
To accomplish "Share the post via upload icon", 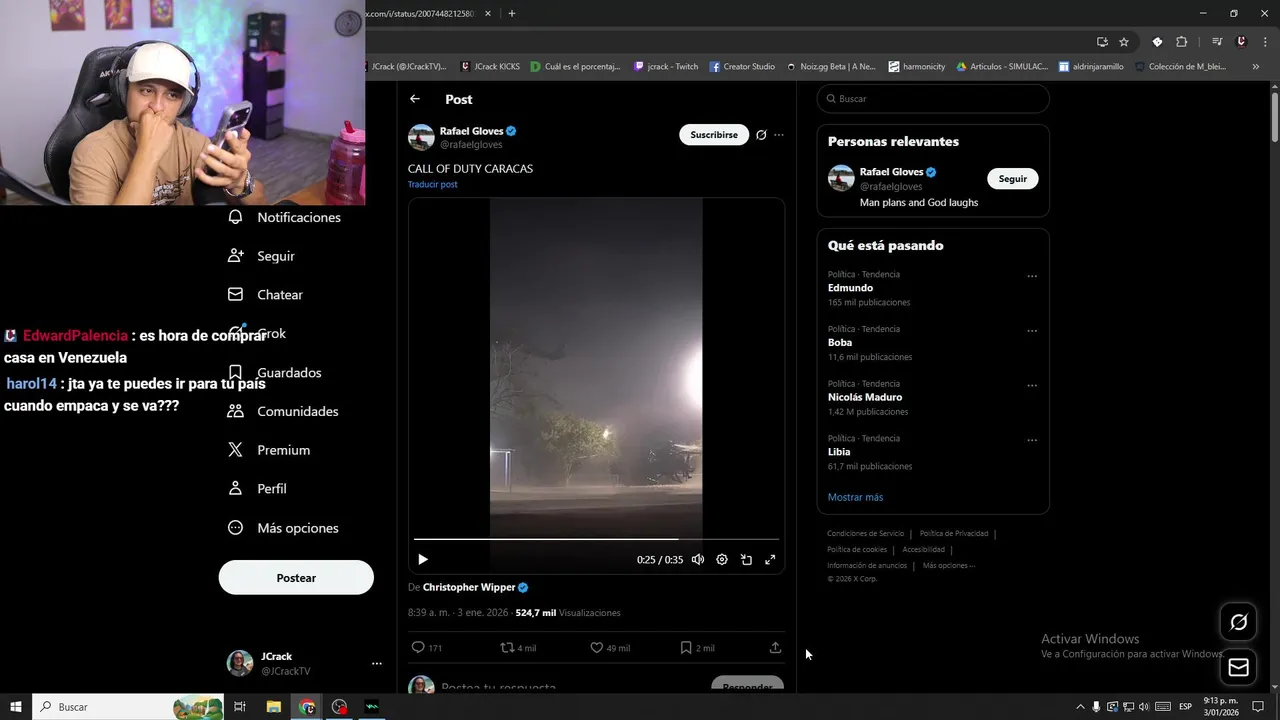I will click(x=775, y=648).
